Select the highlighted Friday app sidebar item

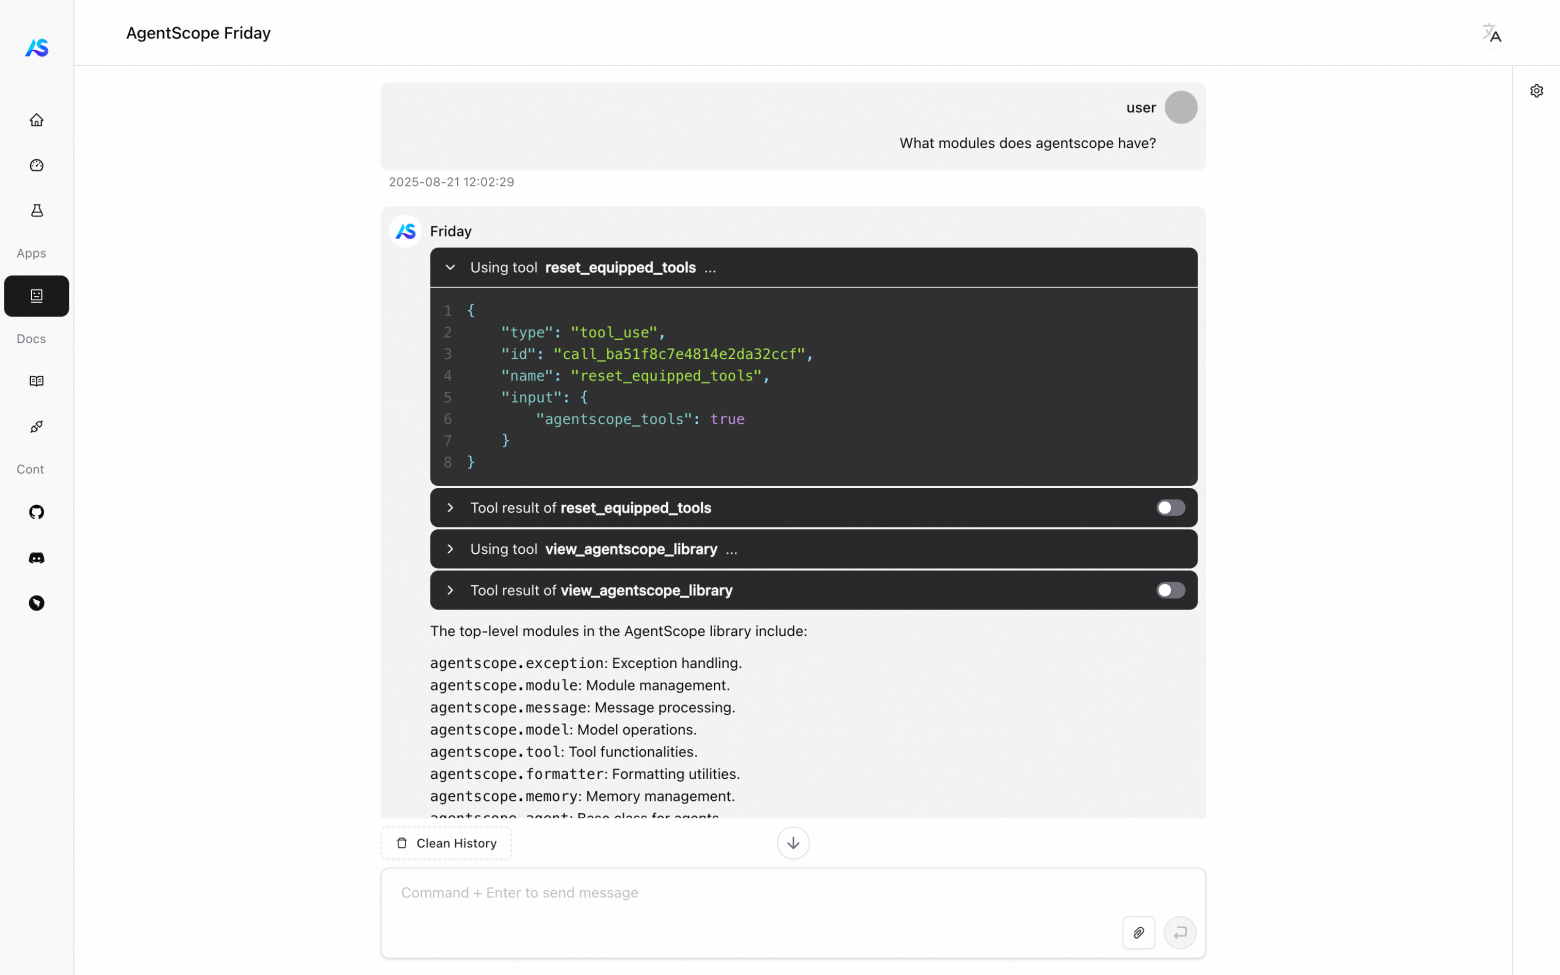pos(37,296)
